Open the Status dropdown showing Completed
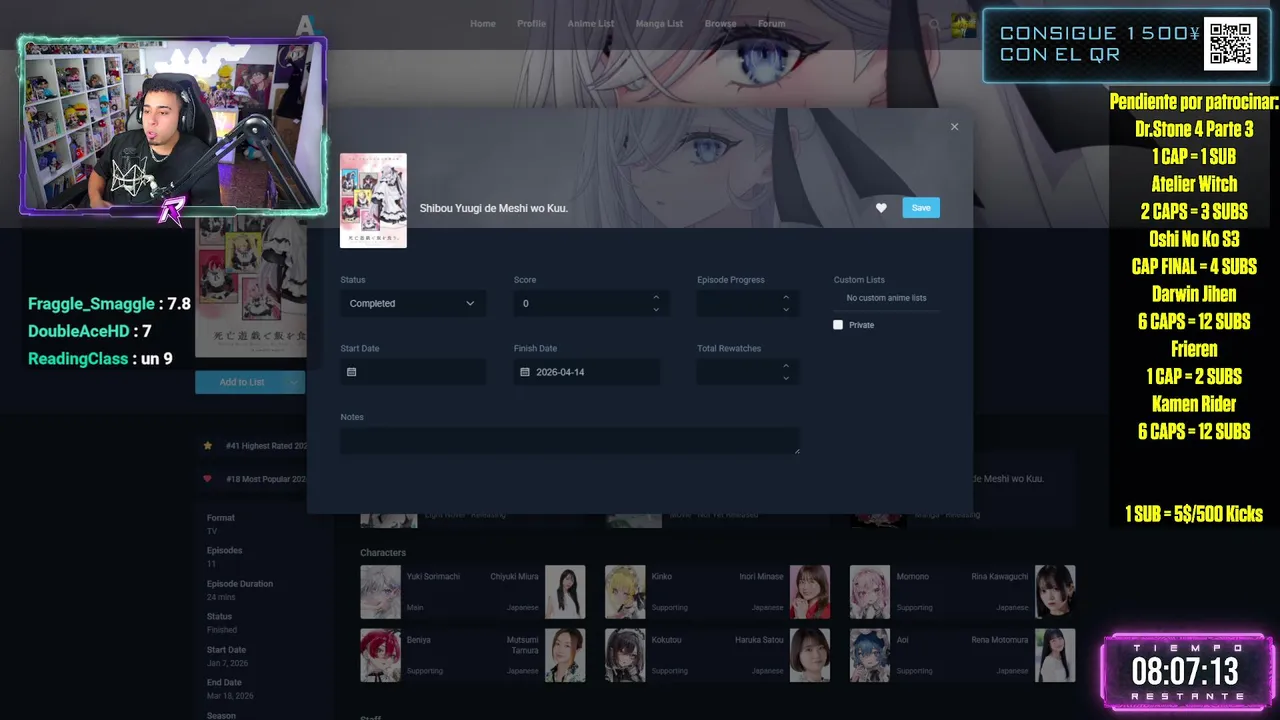 413,303
